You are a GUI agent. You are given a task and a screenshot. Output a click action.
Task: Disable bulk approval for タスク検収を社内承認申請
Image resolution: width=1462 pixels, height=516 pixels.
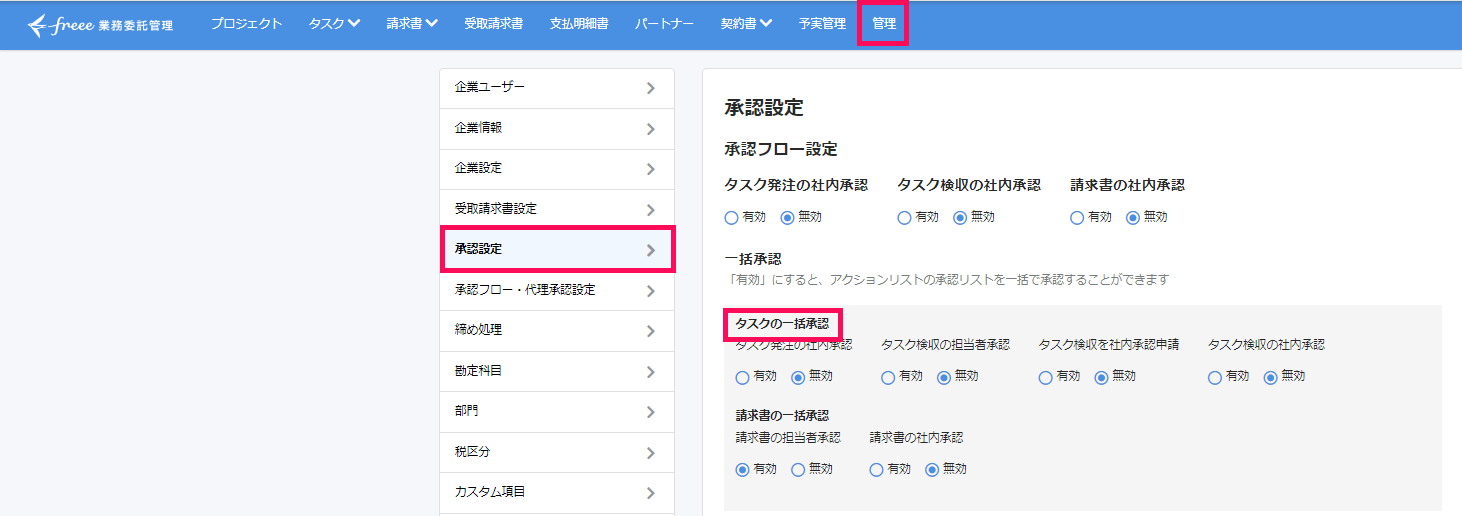1101,377
